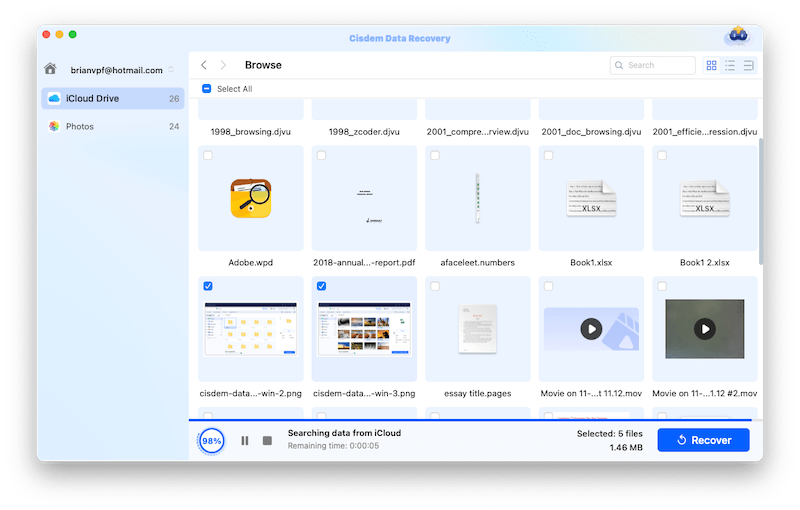Play the Movie on 11 11.12.mov video
800x510 pixels.
591,329
